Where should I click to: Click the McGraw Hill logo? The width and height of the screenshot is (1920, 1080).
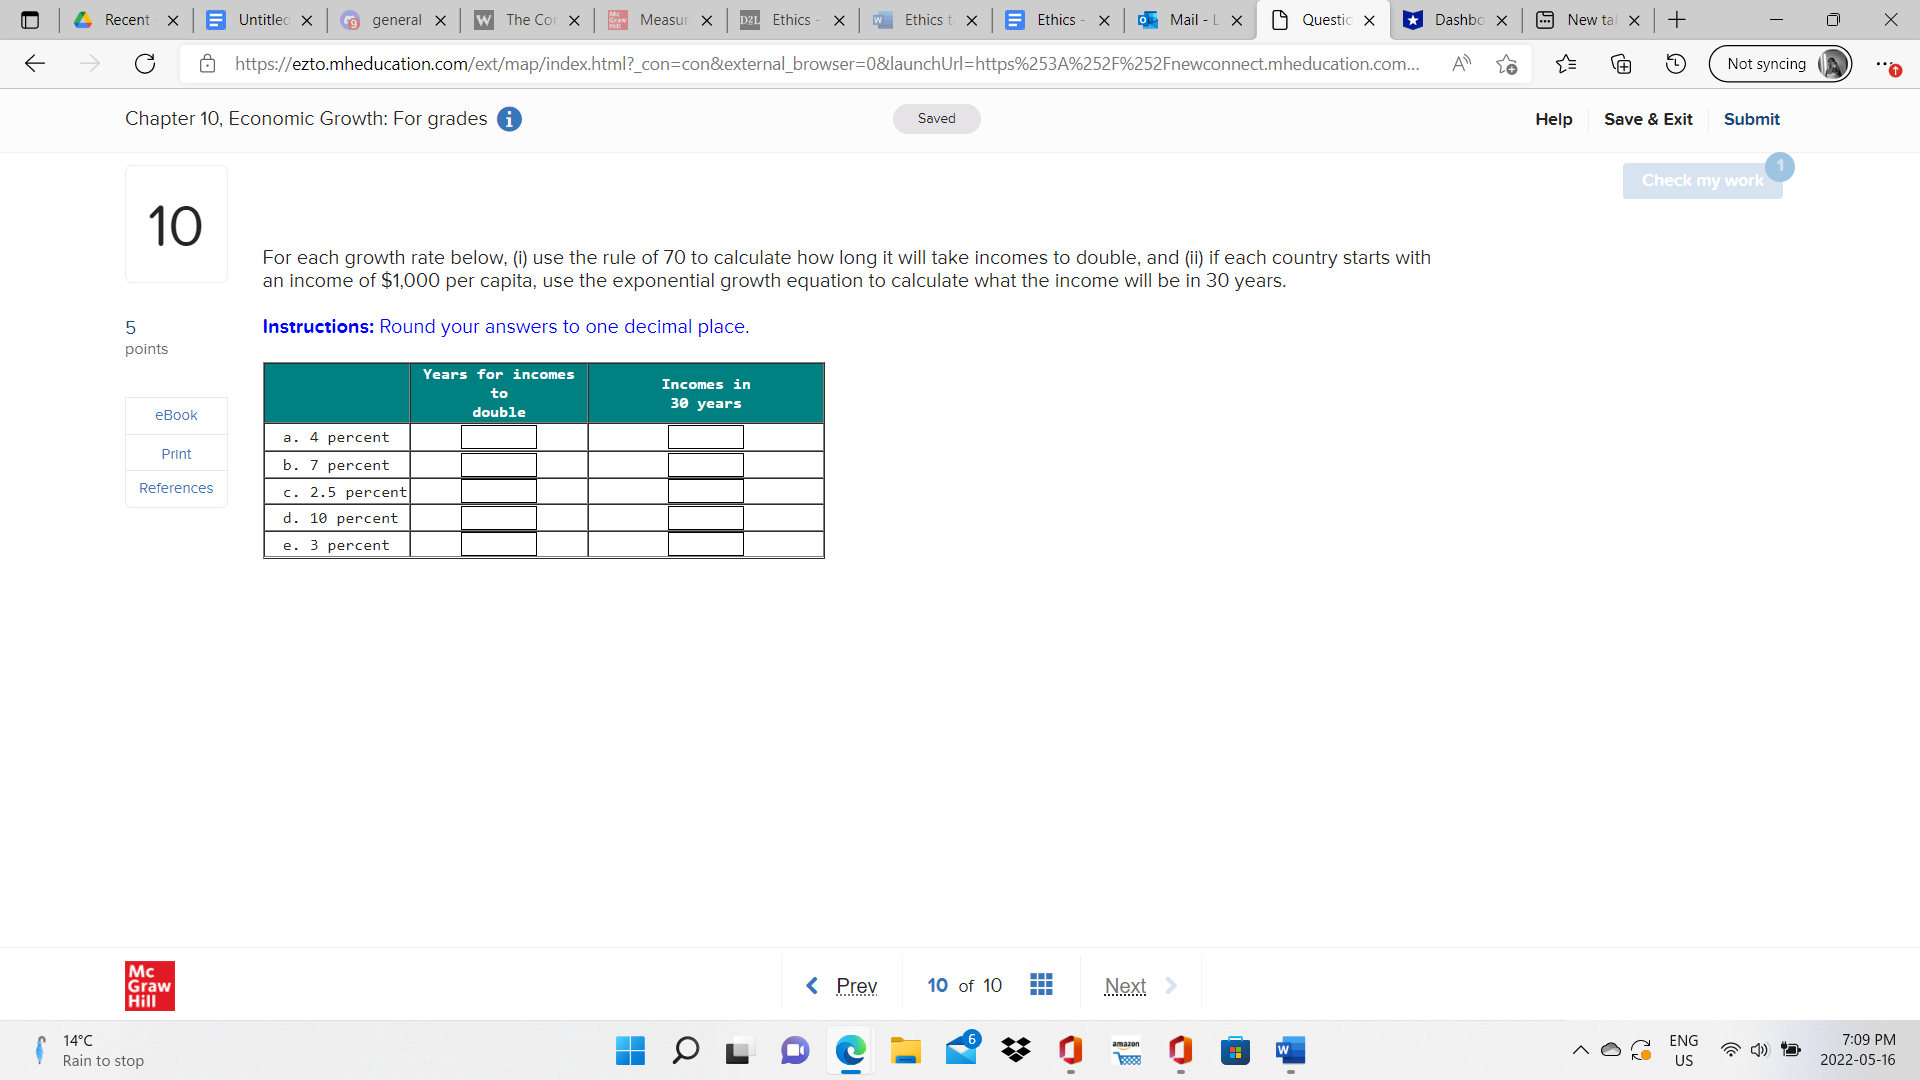point(149,985)
